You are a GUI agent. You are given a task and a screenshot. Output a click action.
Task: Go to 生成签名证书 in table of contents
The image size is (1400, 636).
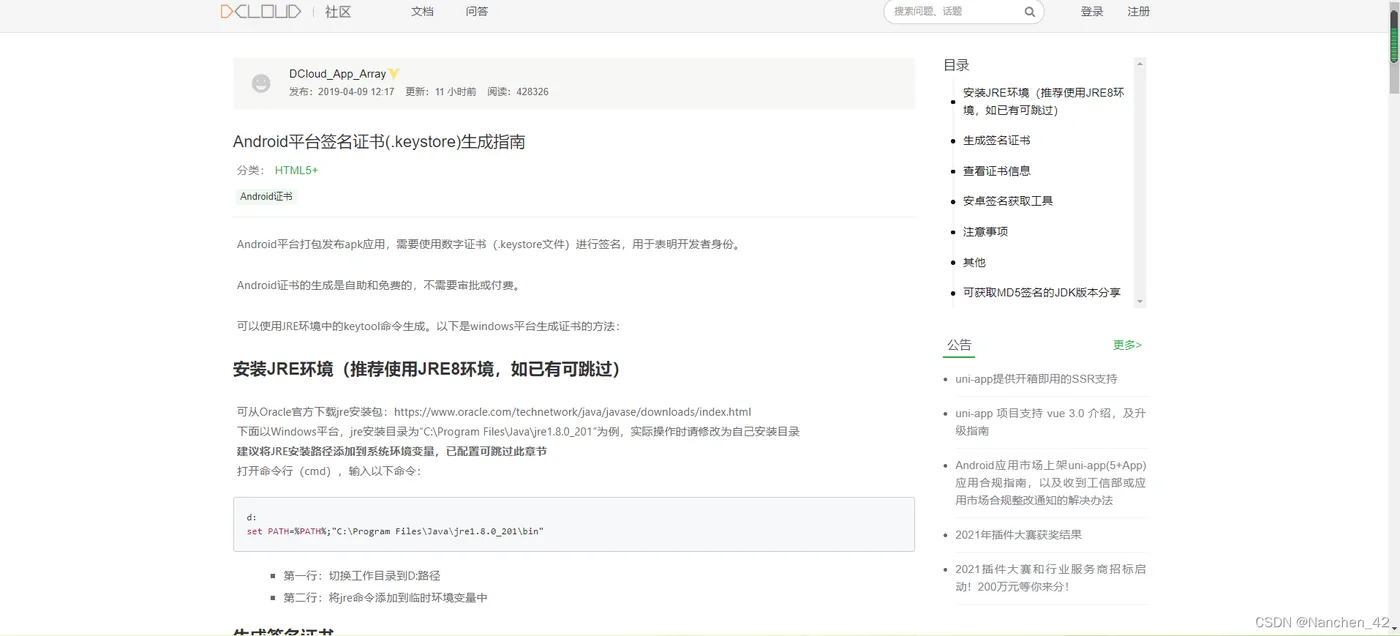tap(996, 141)
